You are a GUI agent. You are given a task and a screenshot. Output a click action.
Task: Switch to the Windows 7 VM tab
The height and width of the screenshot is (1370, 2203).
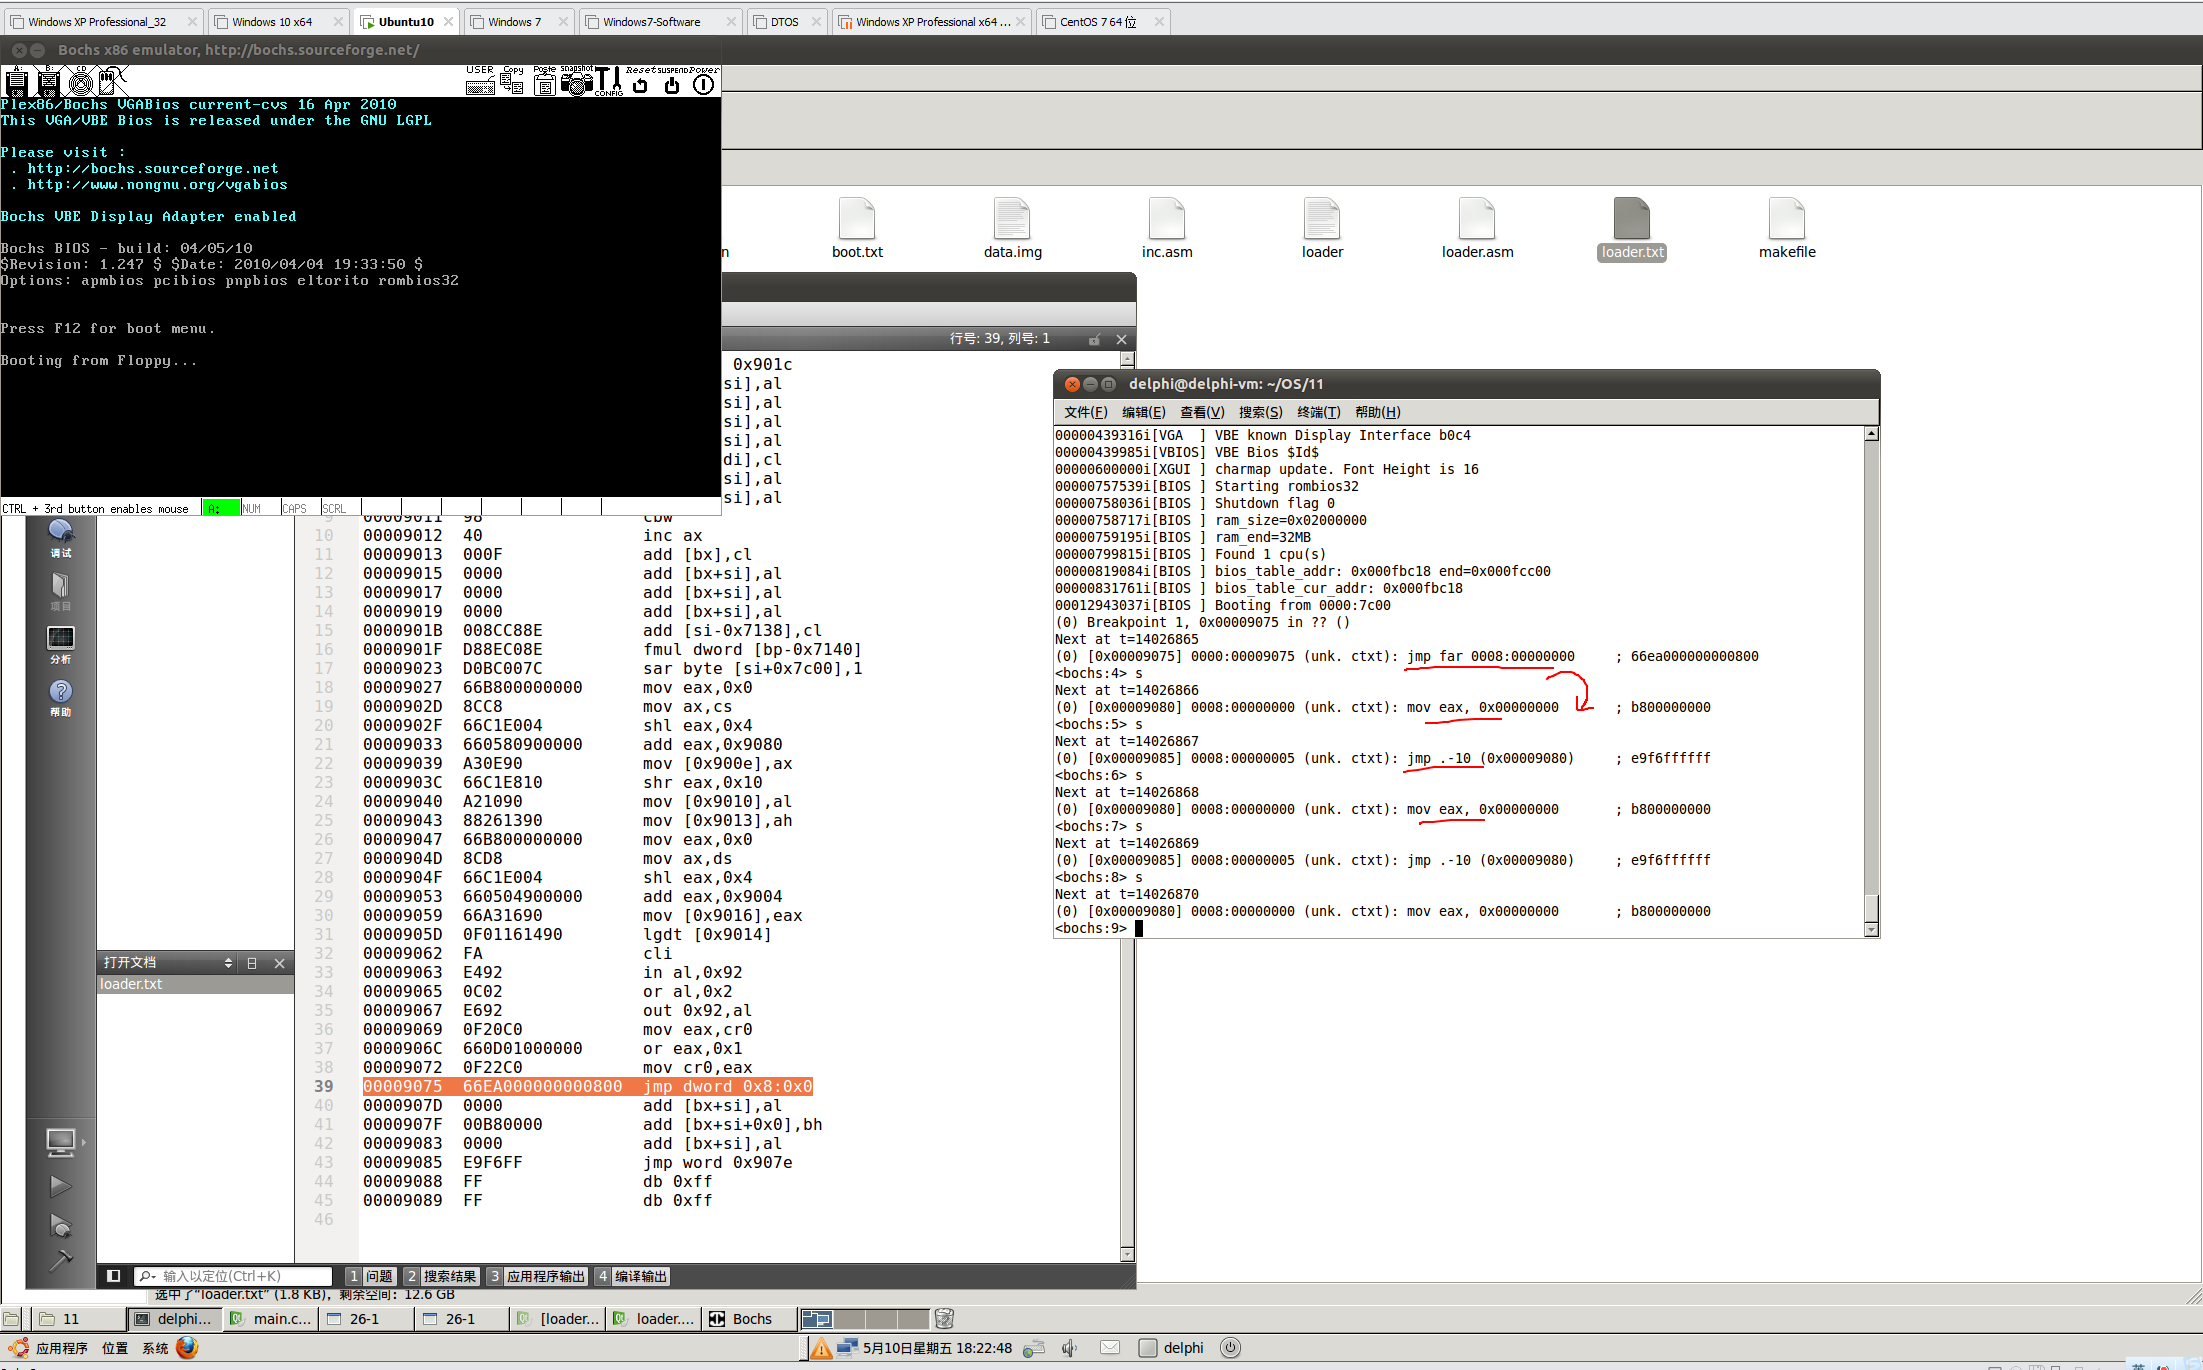[x=514, y=21]
